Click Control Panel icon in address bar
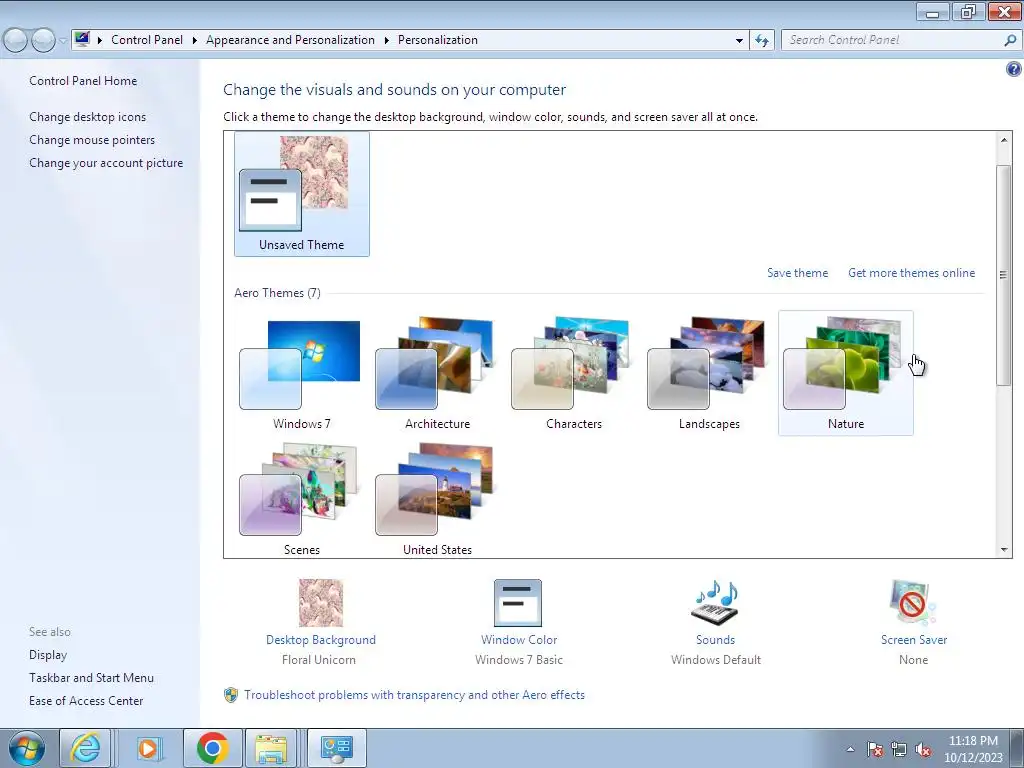This screenshot has height=768, width=1024. (x=82, y=40)
